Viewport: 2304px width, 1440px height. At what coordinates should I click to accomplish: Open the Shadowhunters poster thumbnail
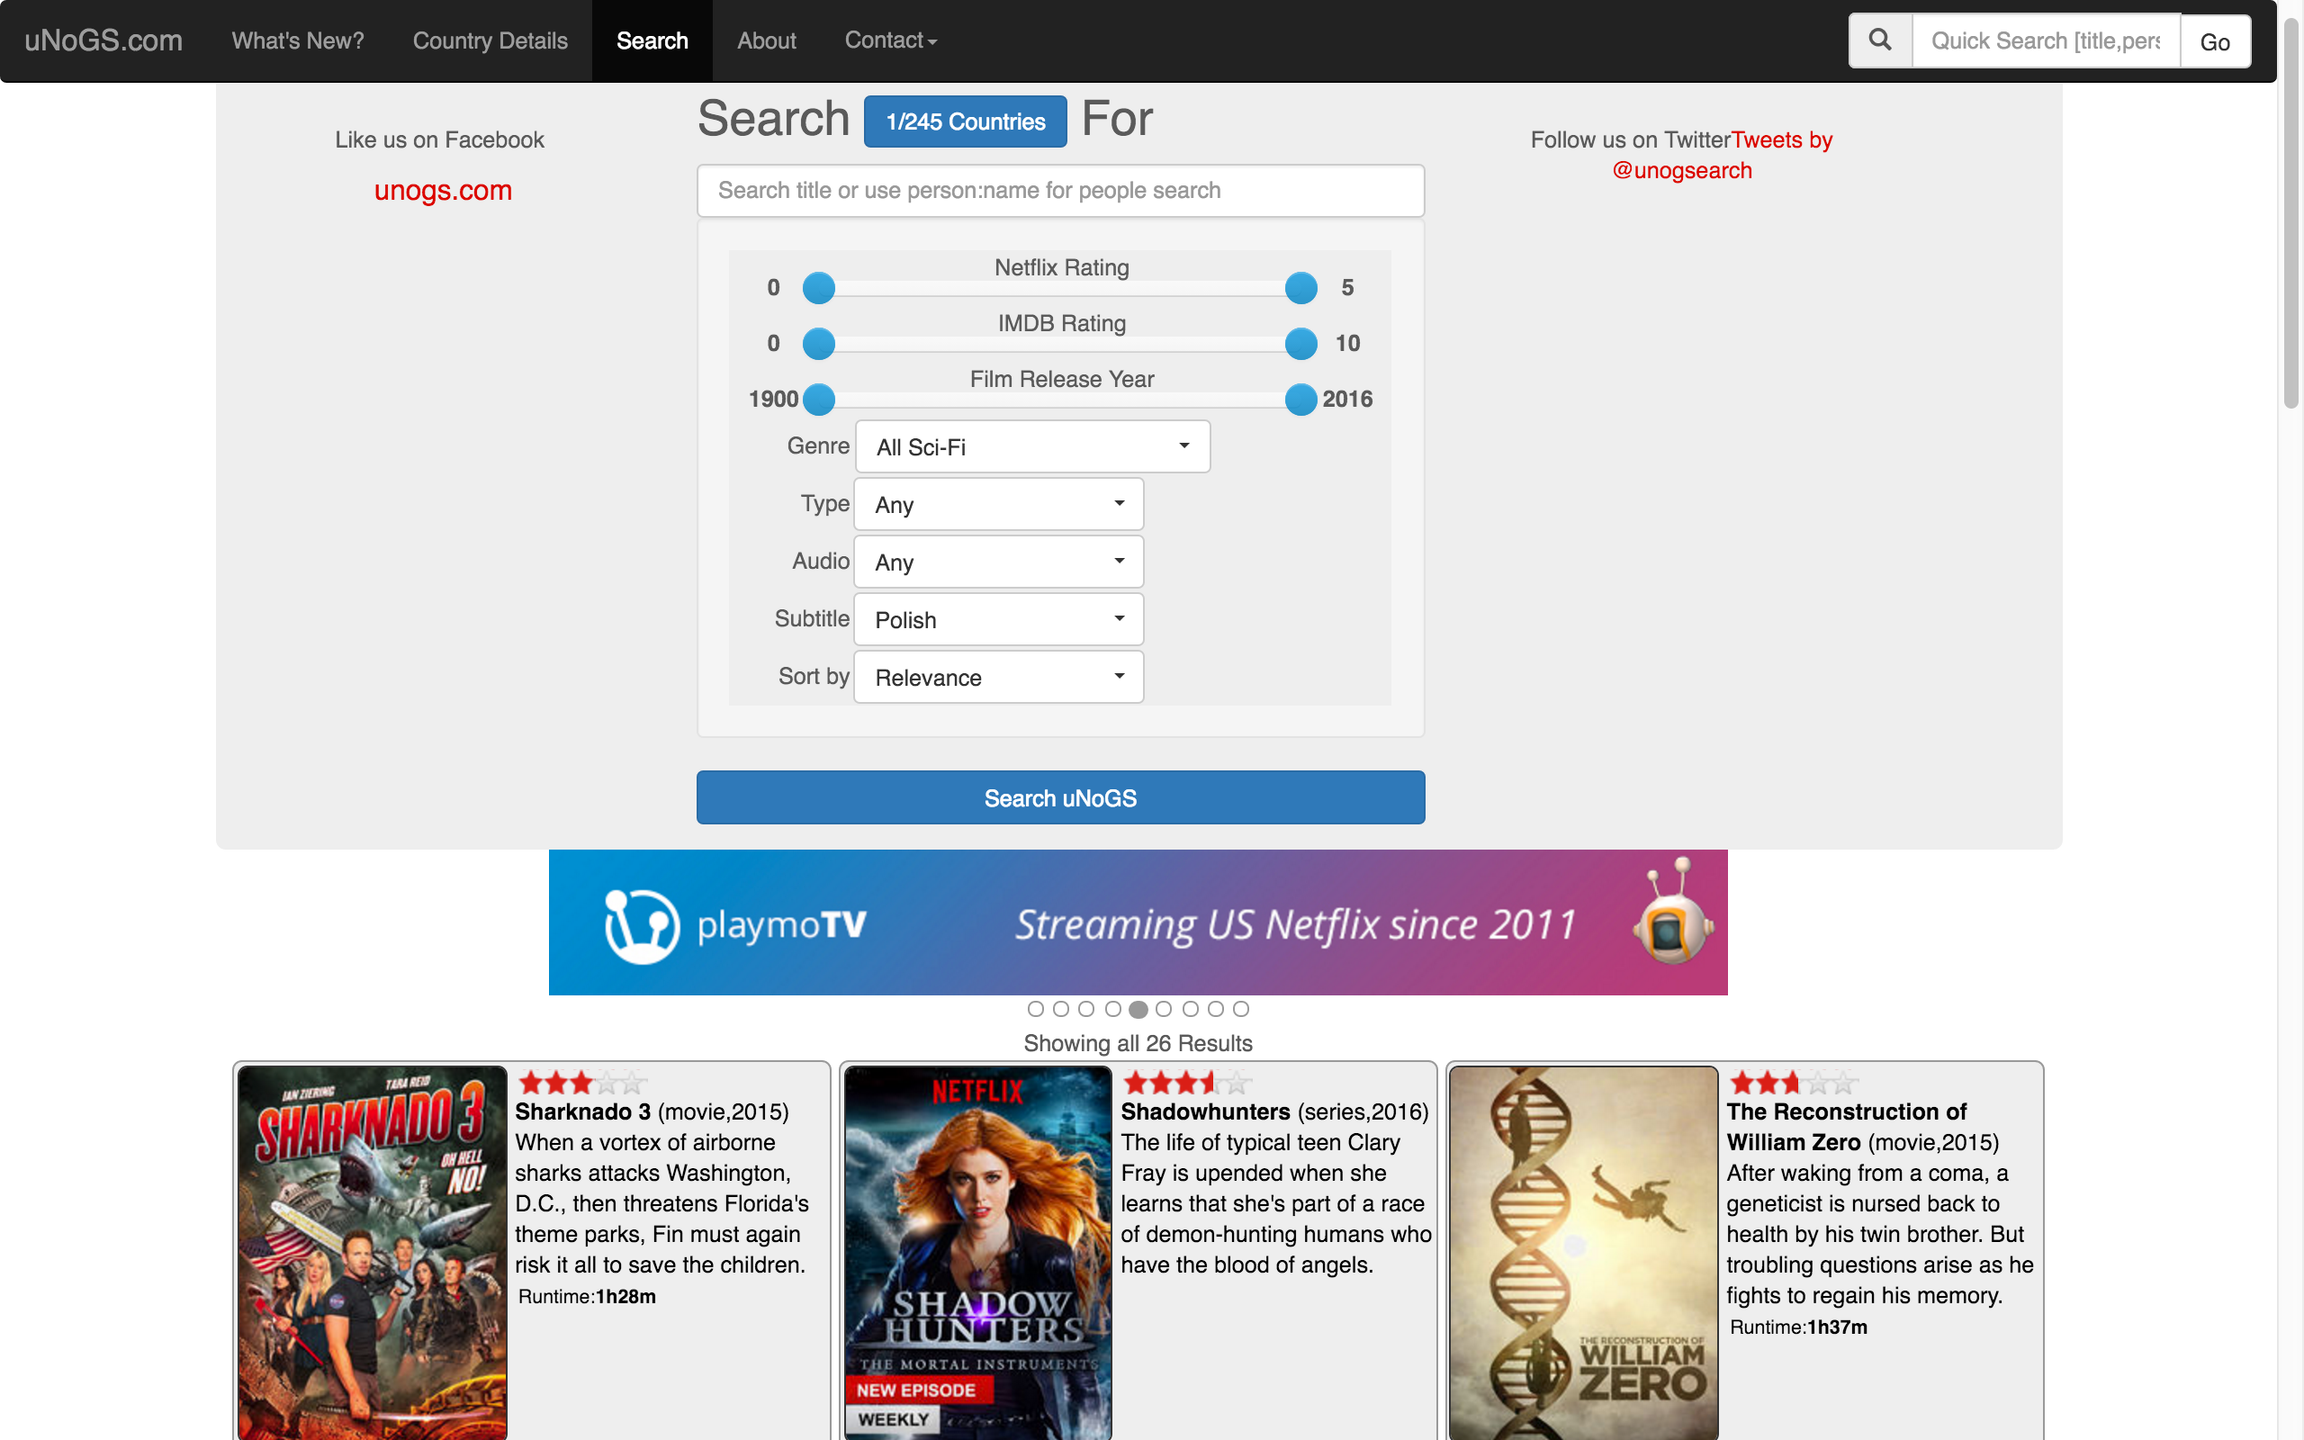tap(978, 1253)
